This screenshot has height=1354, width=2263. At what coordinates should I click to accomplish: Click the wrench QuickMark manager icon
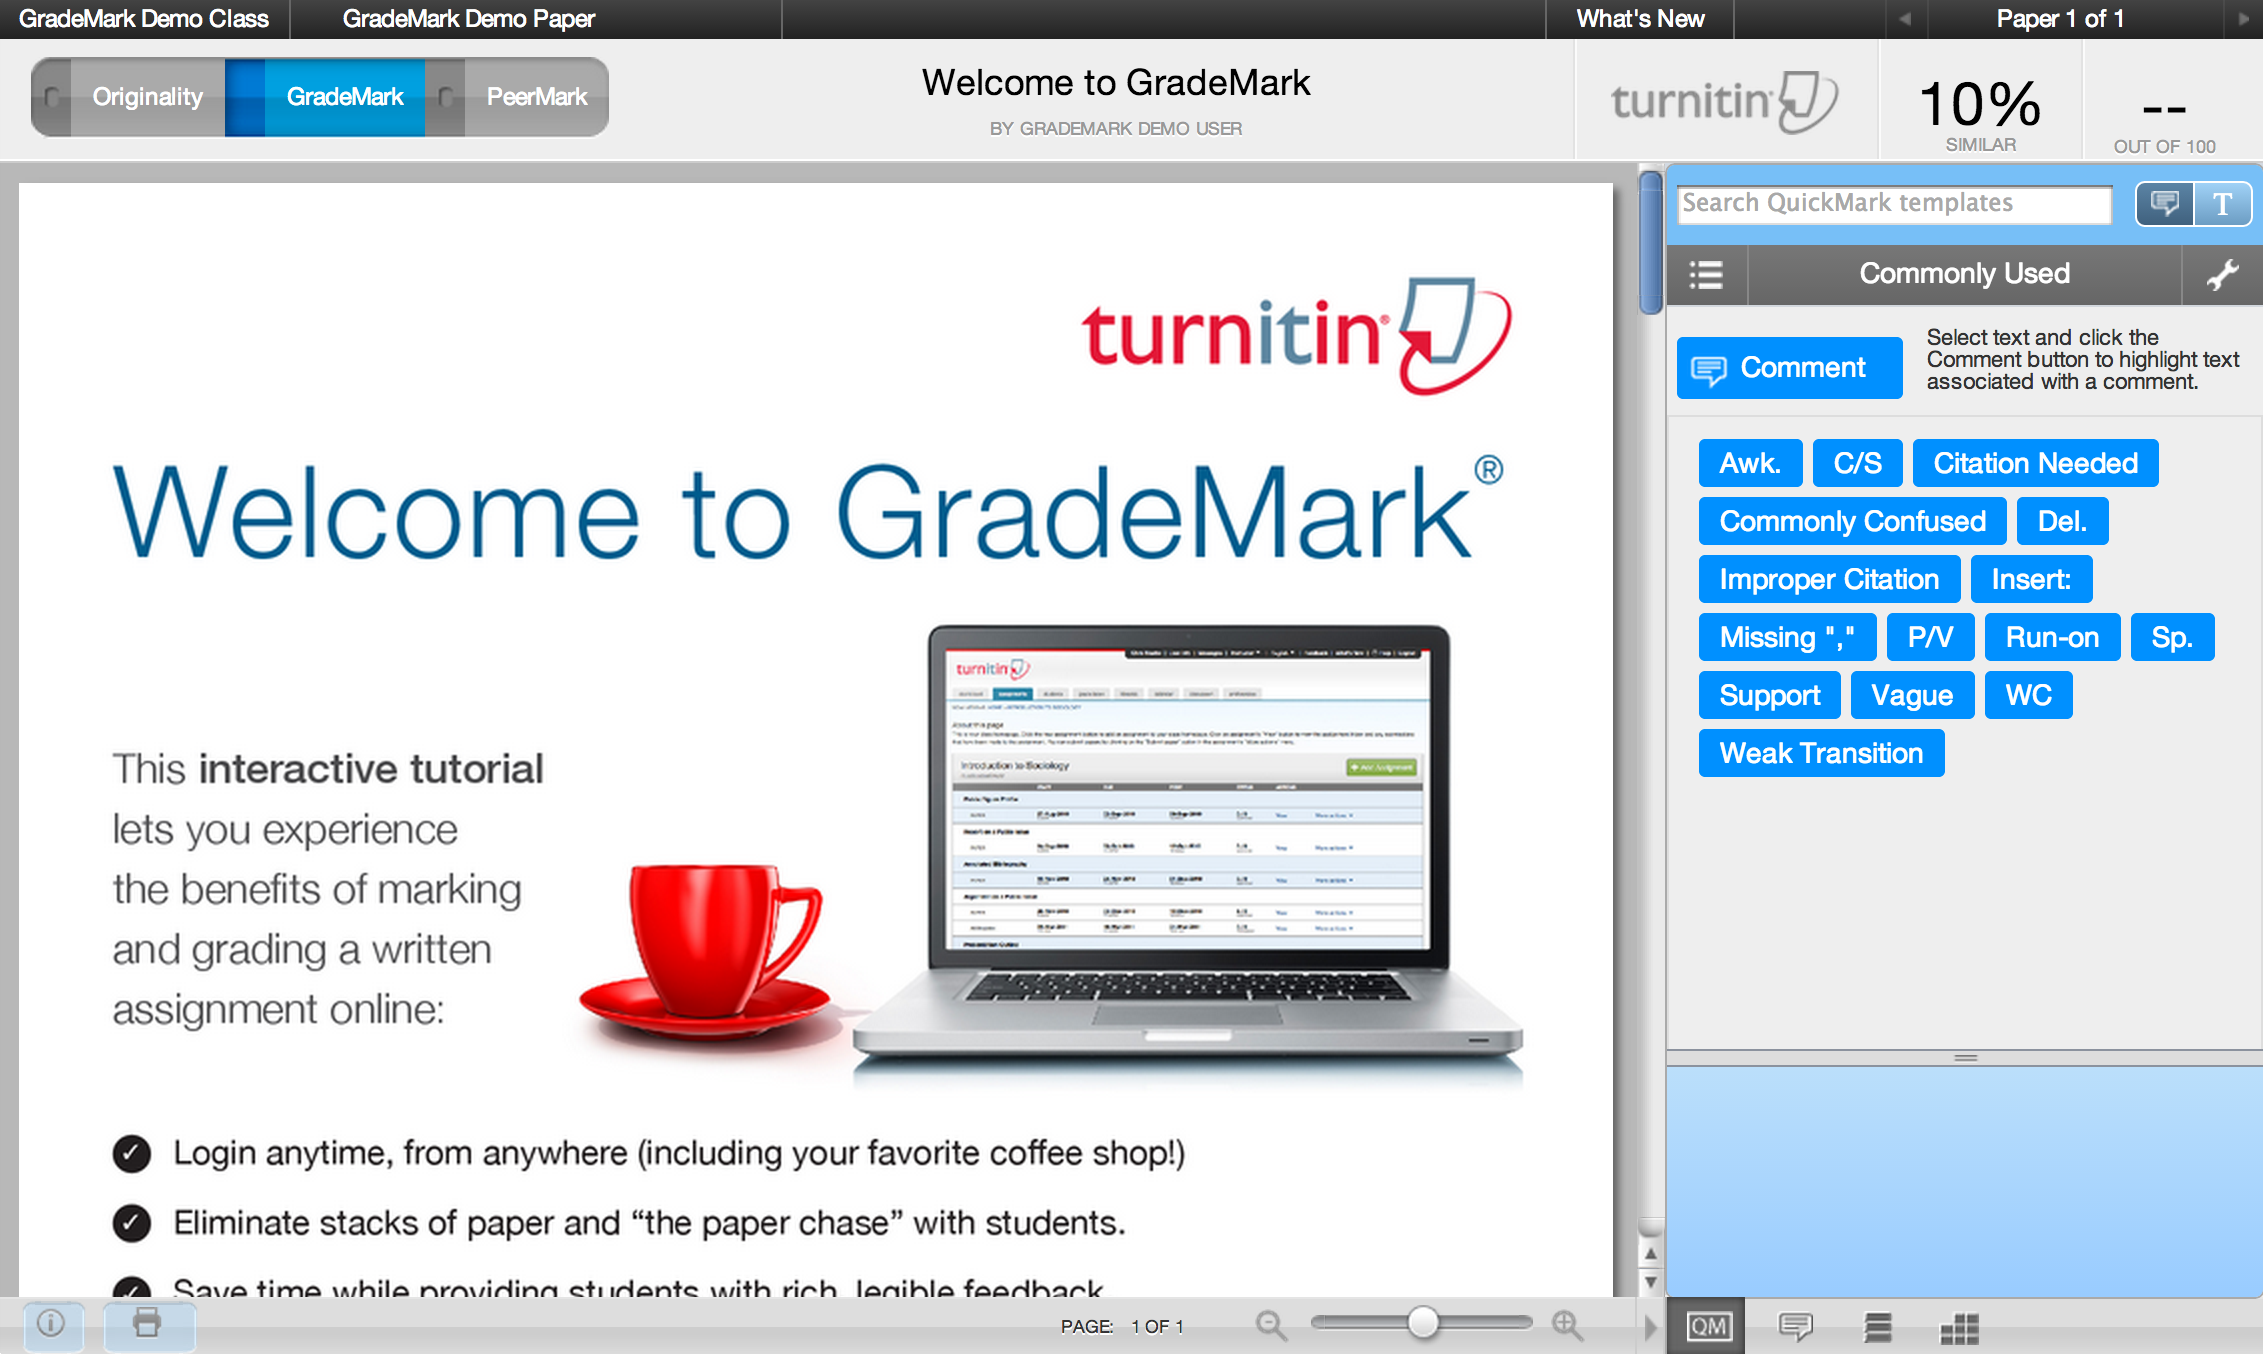2222,274
